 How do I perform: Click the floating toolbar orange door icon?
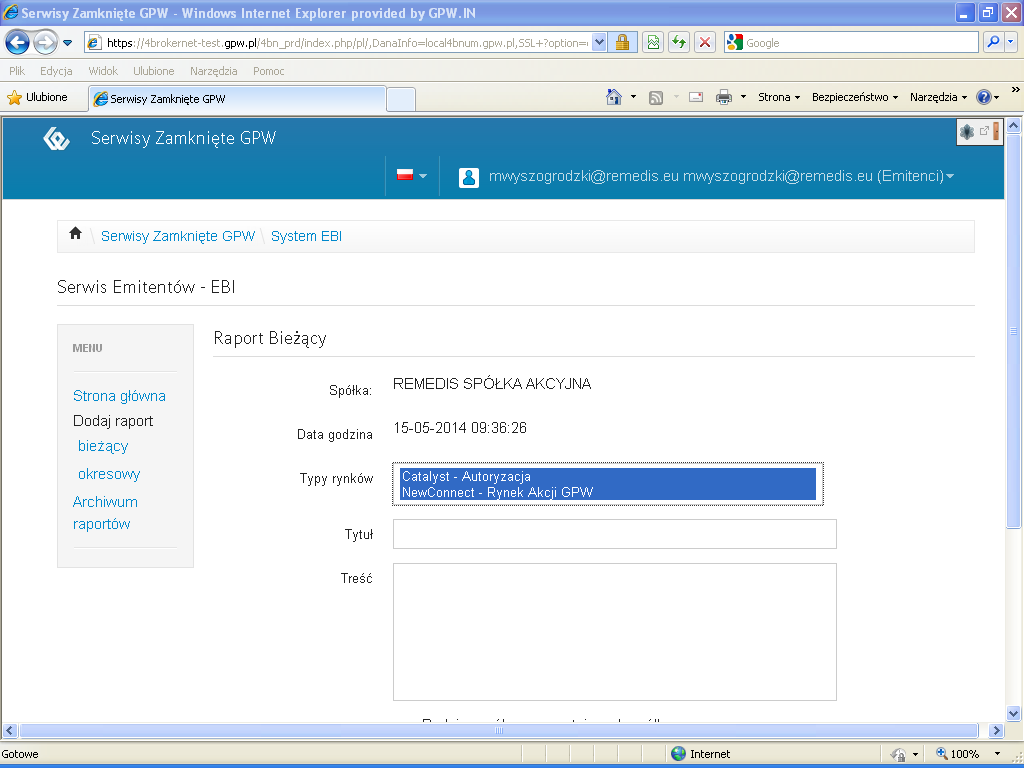pyautogui.click(x=996, y=131)
